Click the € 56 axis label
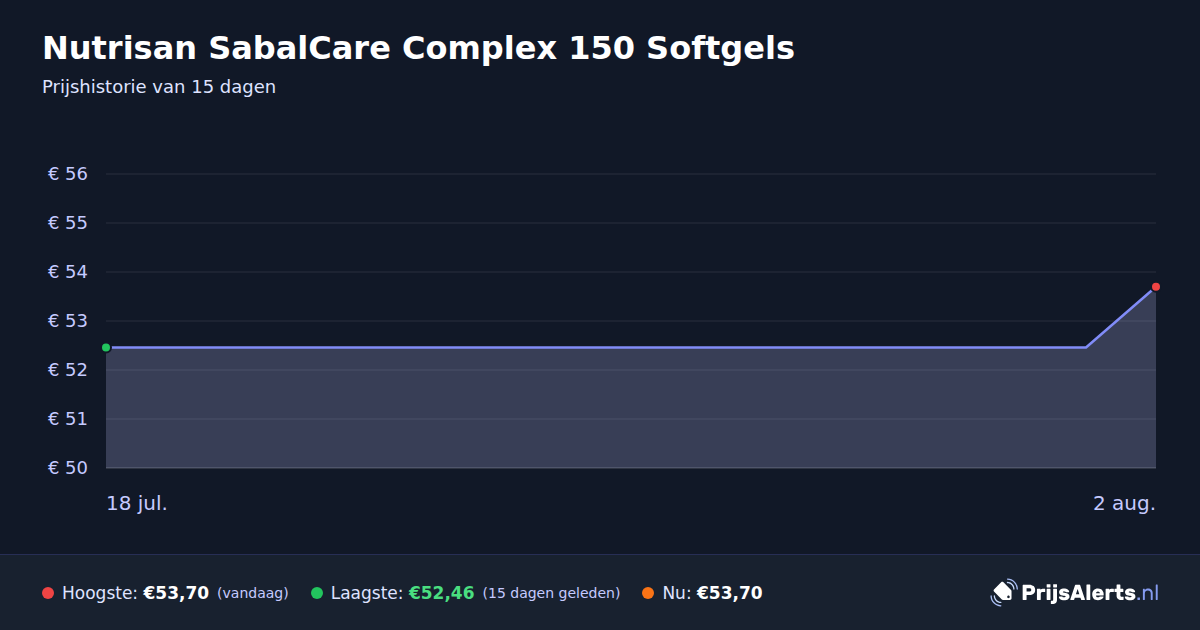The width and height of the screenshot is (1200, 630). click(x=68, y=174)
